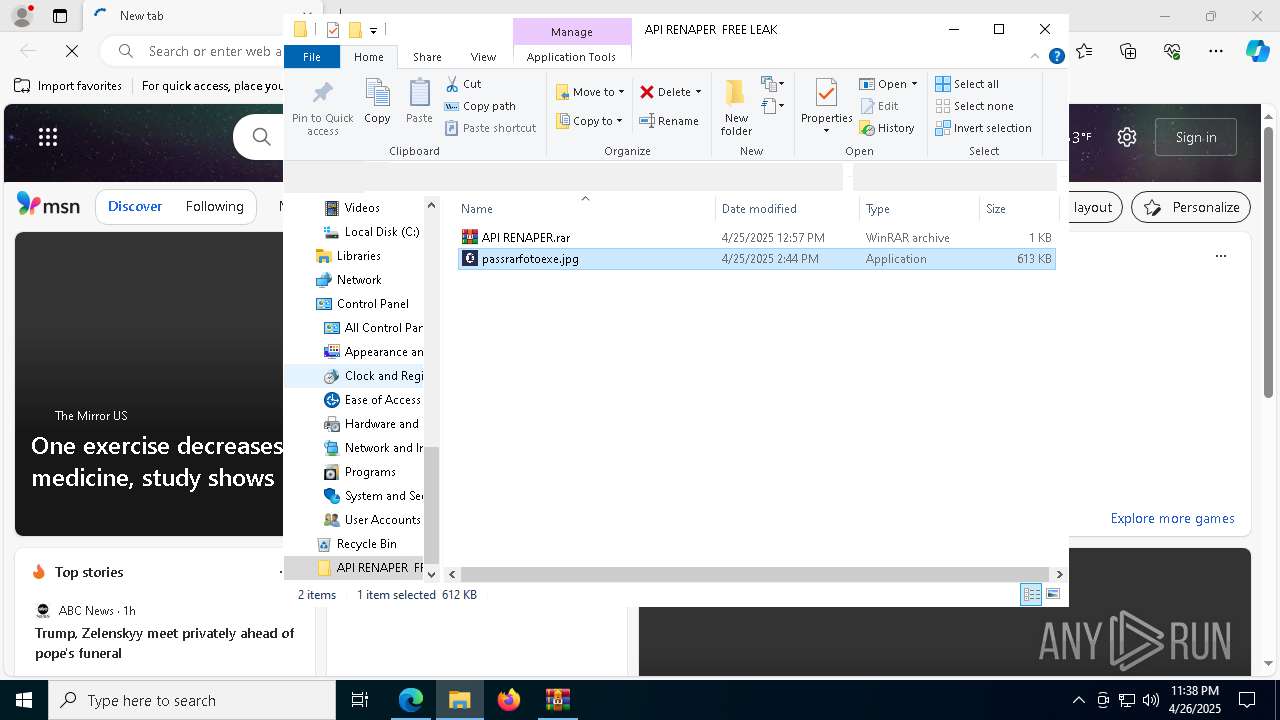Select Control Panel tree item
The image size is (1280, 720).
372,304
